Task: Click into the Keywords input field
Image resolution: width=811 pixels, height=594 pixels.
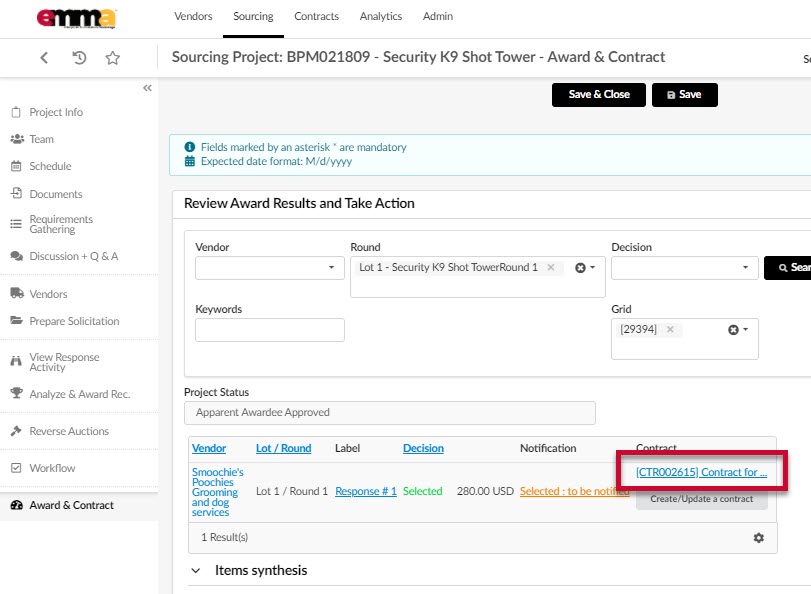Action: pos(269,330)
